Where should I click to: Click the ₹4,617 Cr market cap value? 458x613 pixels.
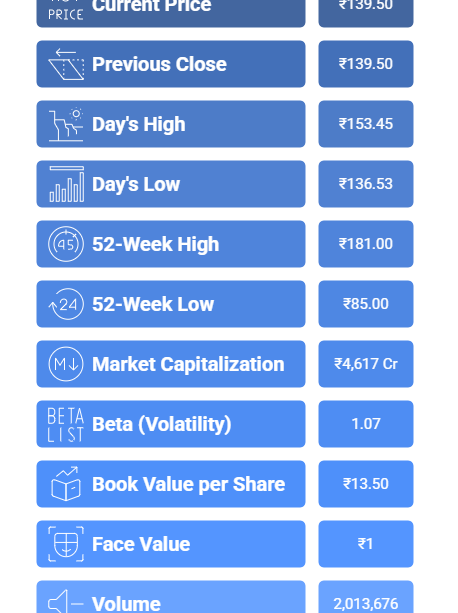point(366,364)
